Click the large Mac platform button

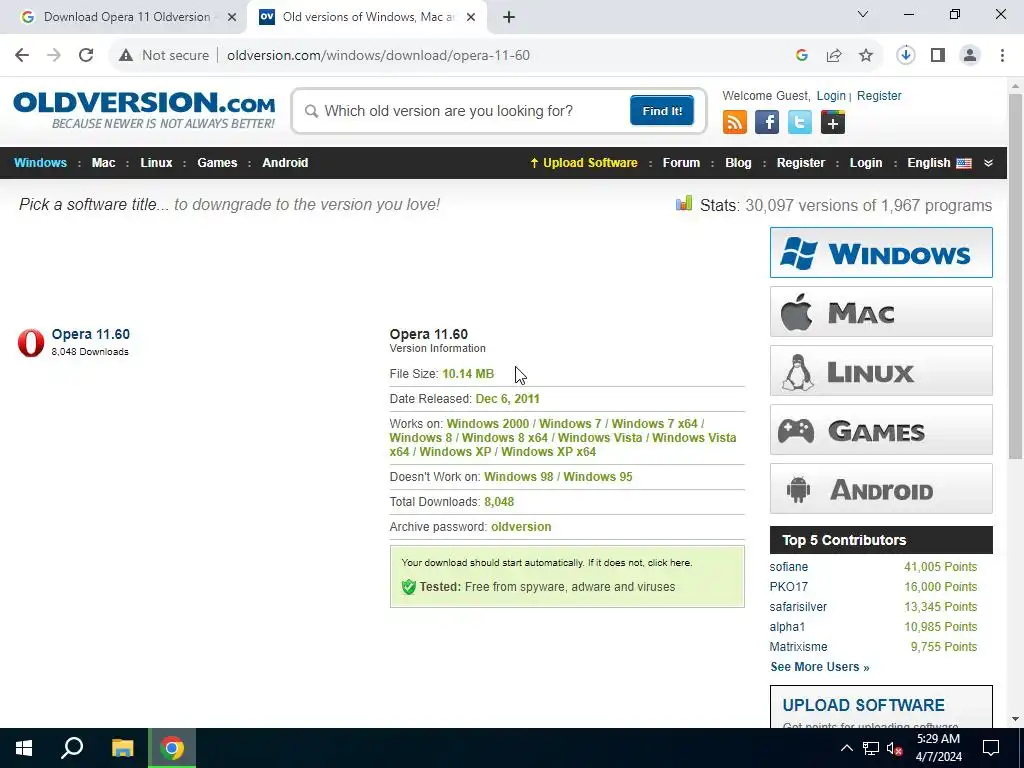(x=881, y=312)
